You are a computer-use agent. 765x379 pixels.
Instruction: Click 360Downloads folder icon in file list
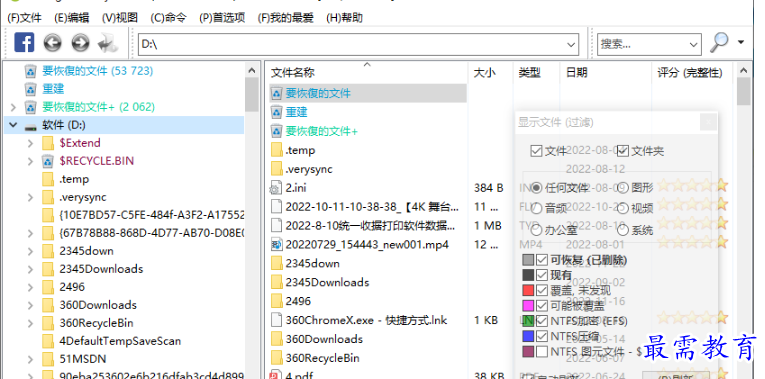pos(277,339)
